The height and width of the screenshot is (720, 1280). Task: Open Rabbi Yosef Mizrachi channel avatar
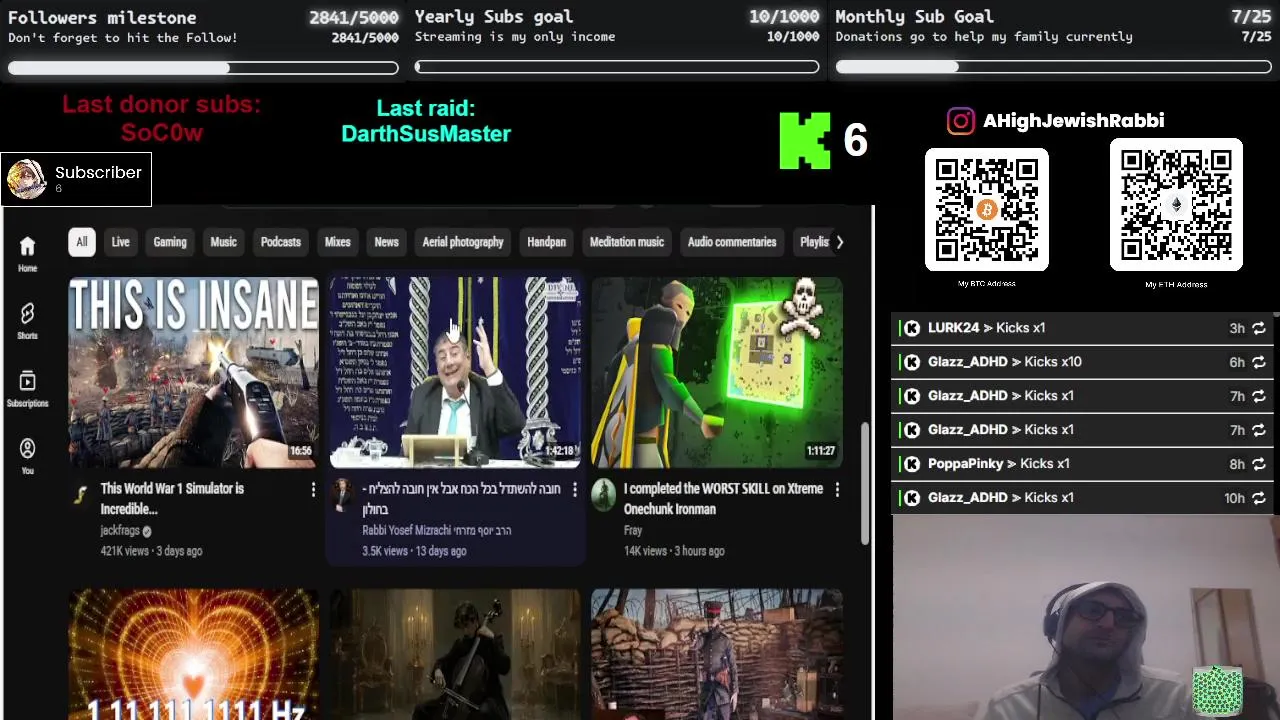point(342,494)
